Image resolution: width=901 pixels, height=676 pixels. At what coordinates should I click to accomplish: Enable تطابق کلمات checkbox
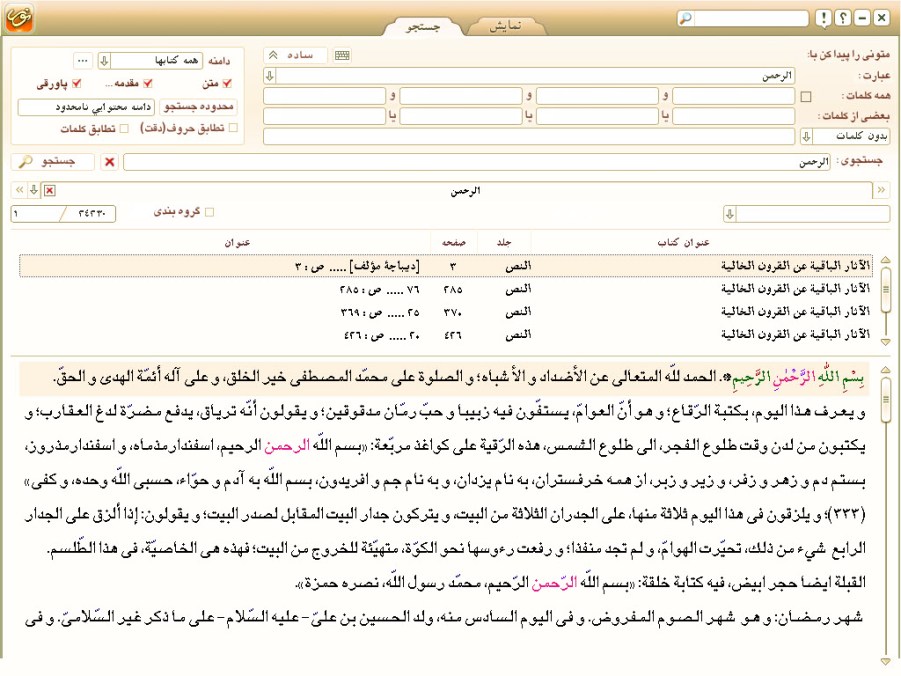124,129
